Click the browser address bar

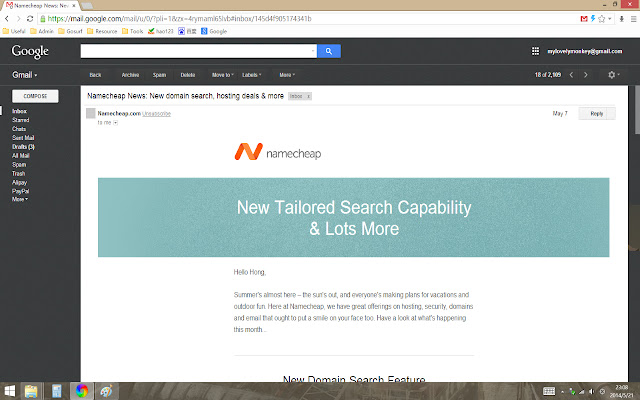(x=308, y=19)
